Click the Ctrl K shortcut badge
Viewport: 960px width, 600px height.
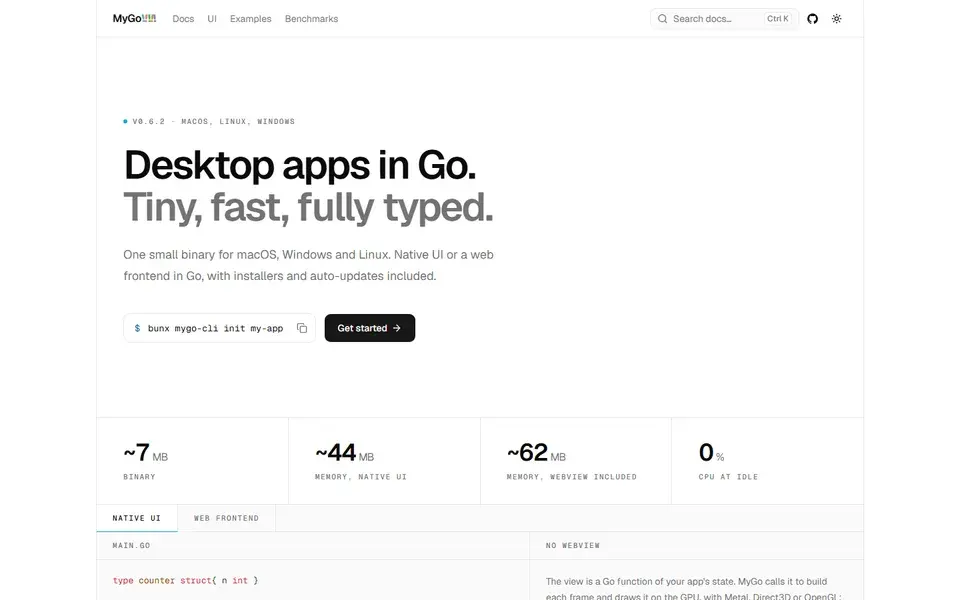tap(778, 19)
